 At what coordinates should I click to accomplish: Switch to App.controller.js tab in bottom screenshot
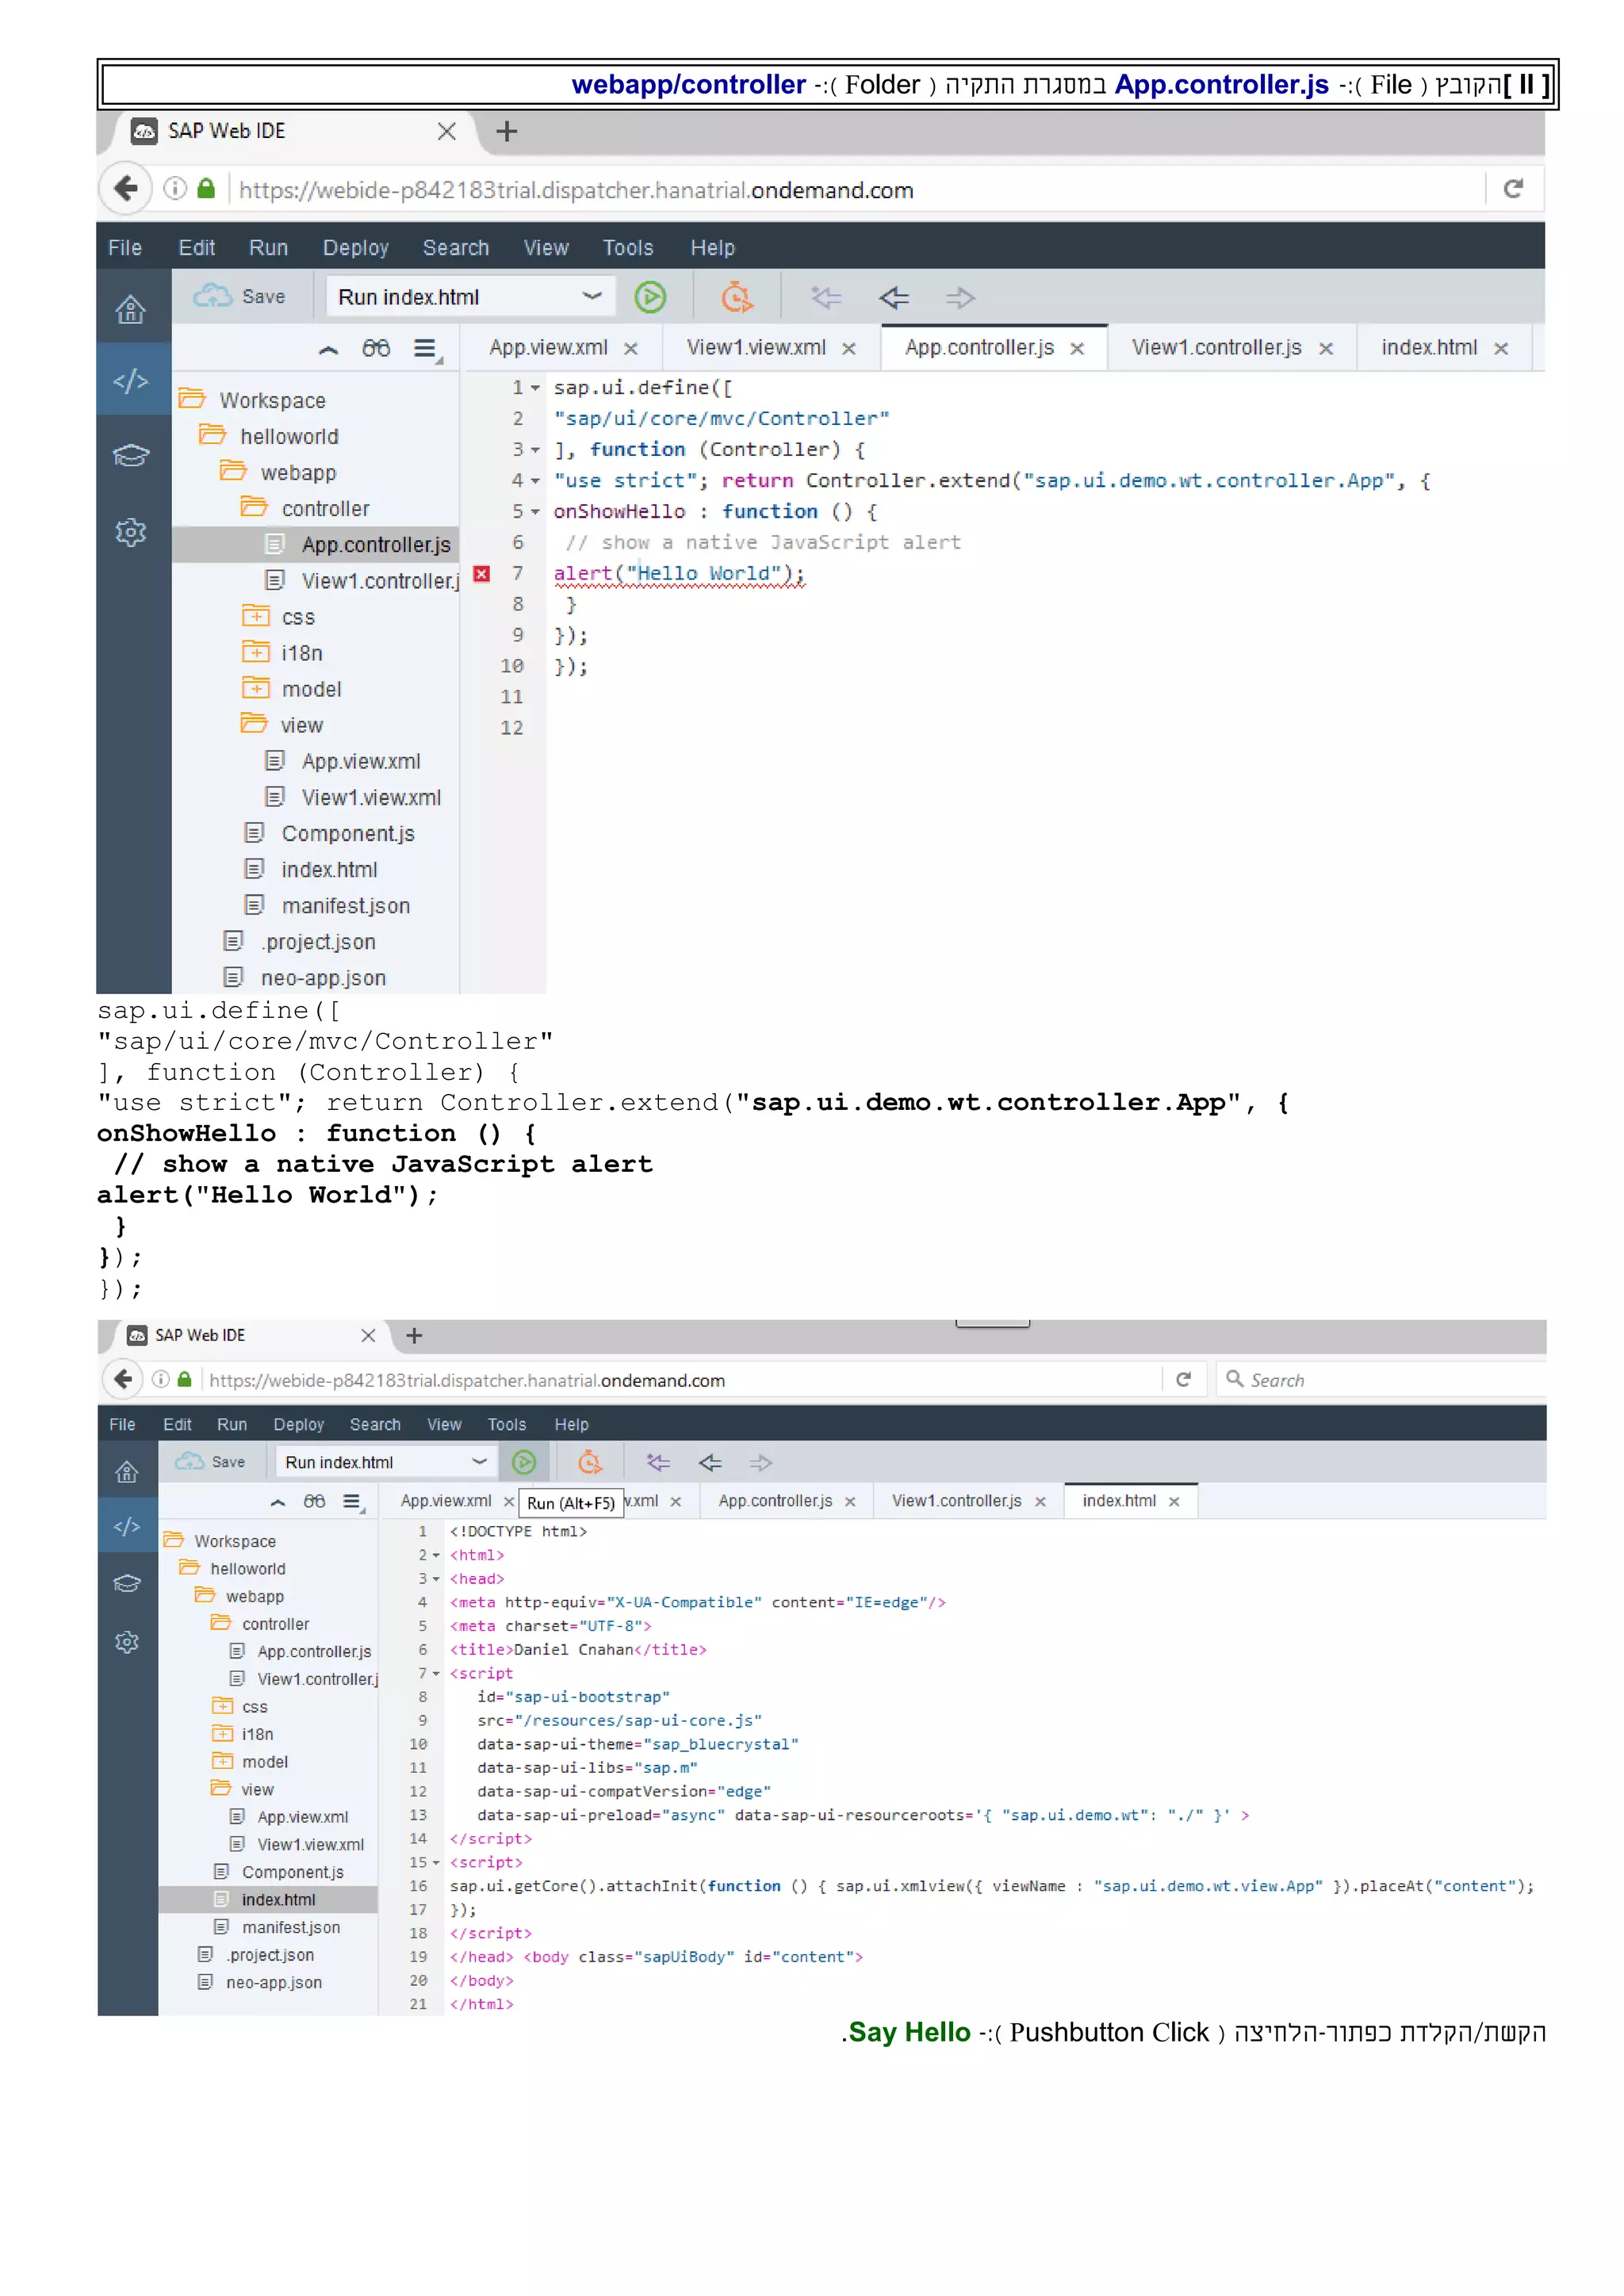coord(775,1501)
